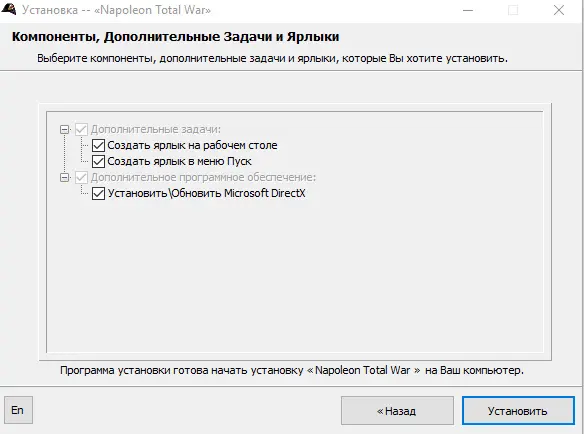Start installation with the «Установить» button
The height and width of the screenshot is (434, 584).
point(518,411)
